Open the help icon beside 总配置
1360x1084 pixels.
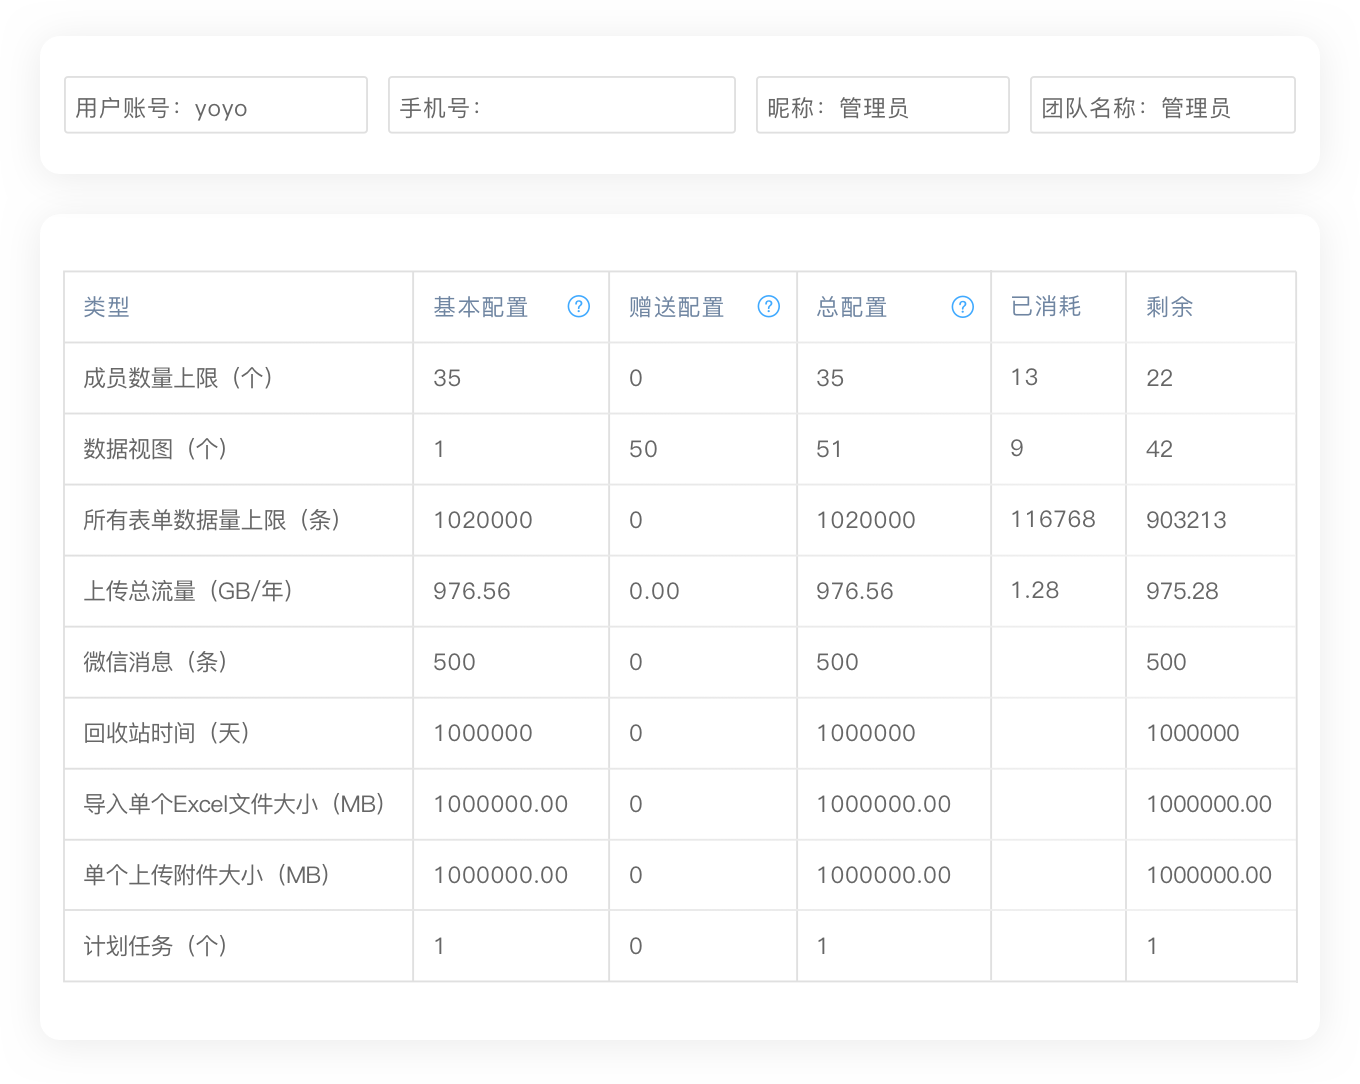point(962,307)
